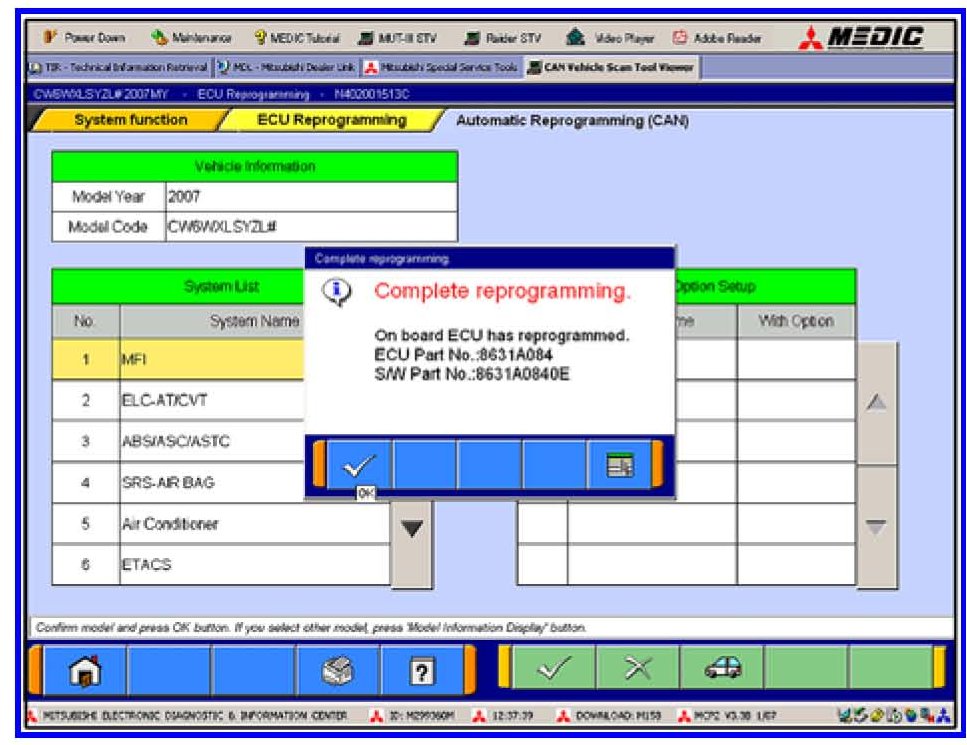This screenshot has height=745, width=967.
Task: Click Power Down in top toolbar
Action: 84,38
